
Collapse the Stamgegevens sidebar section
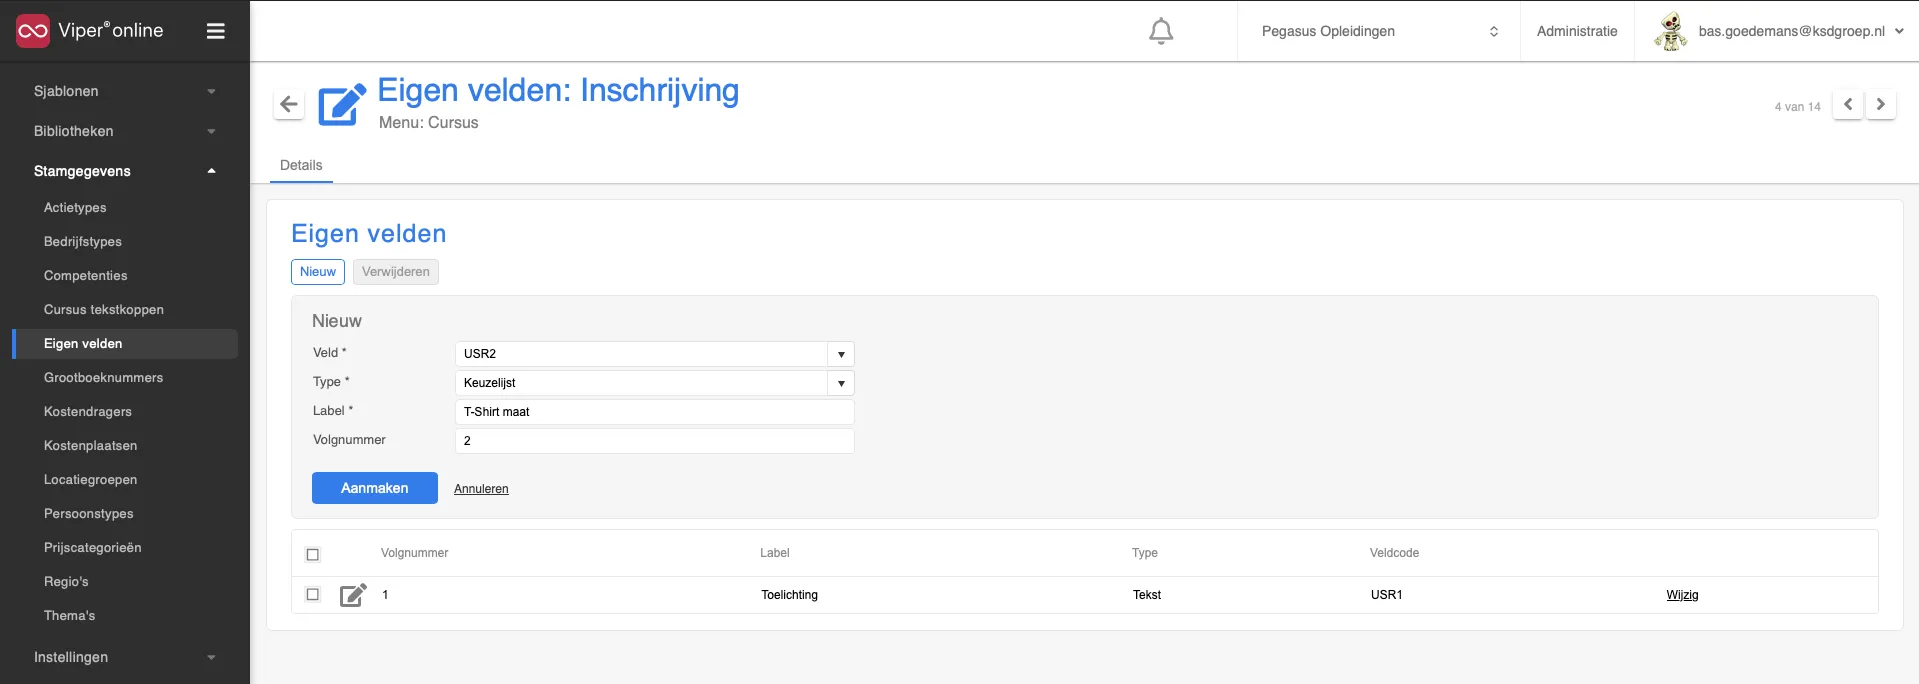coord(125,171)
